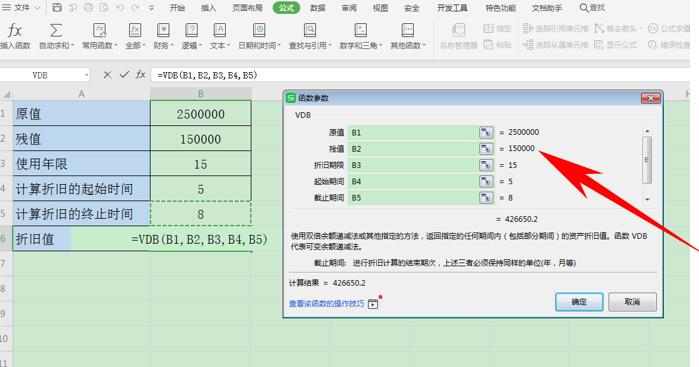Click the dialog argument list scrollbar thumb
This screenshot has height=367, width=699.
tap(647, 160)
